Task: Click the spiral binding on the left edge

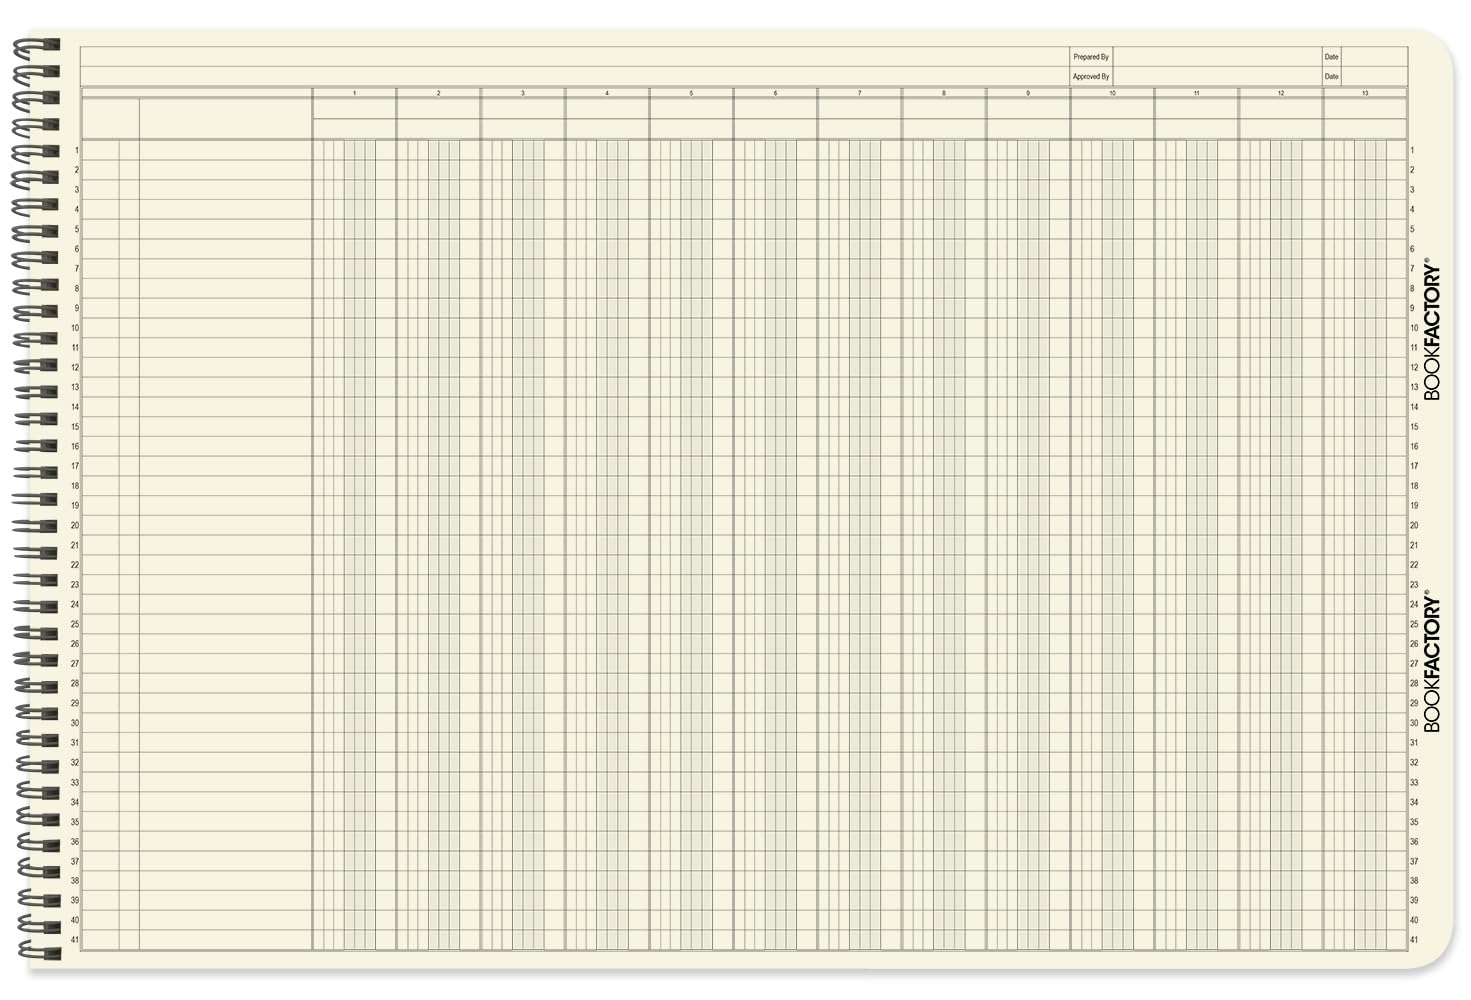Action: point(35,500)
